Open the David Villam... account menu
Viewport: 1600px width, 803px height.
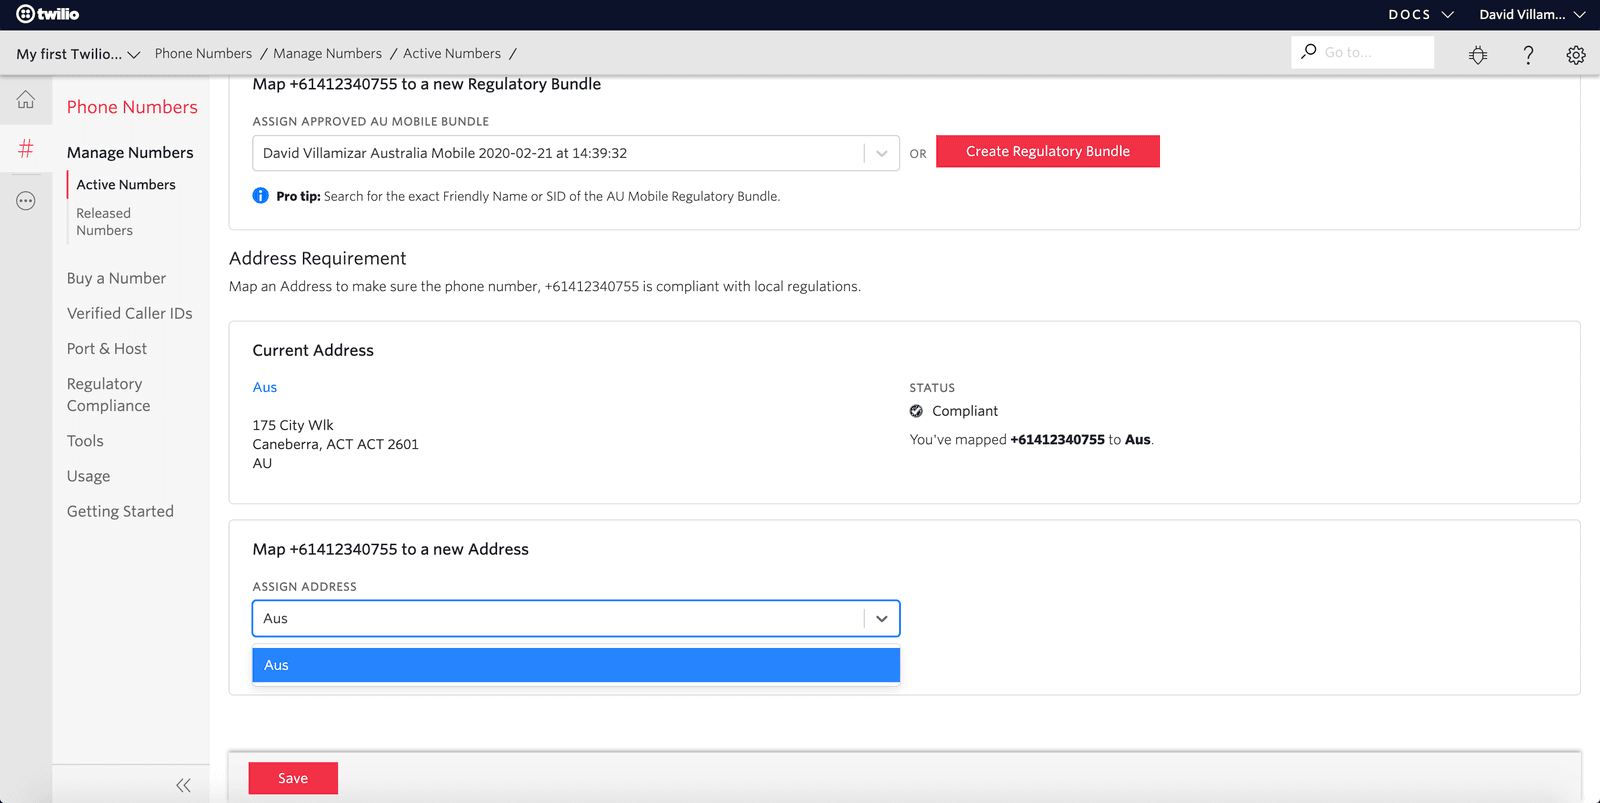tap(1532, 15)
